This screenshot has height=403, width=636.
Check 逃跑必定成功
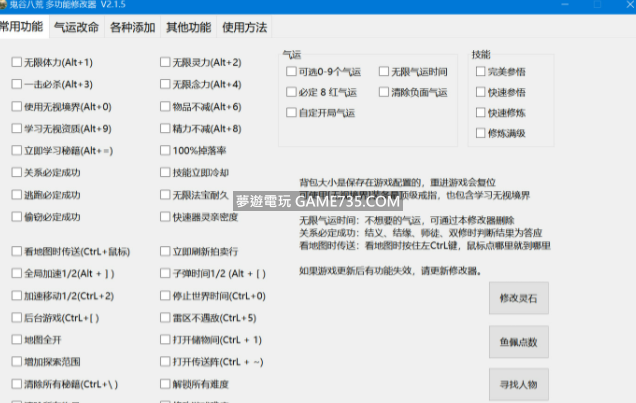[17, 195]
